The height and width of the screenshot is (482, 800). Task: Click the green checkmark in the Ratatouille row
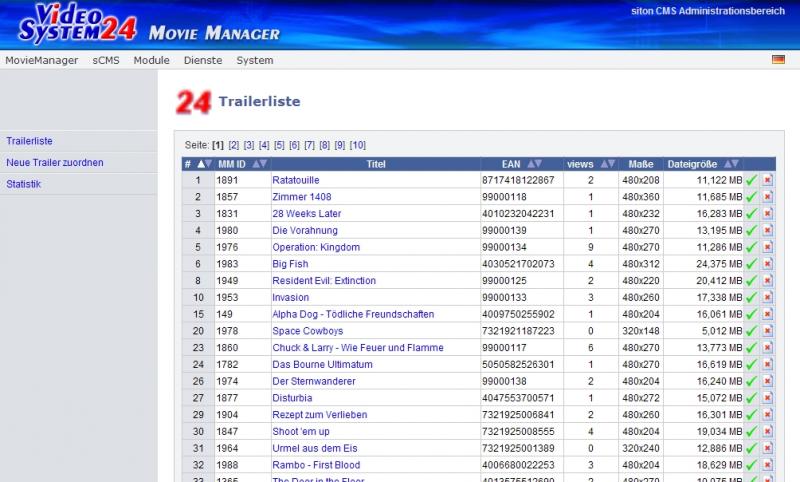tap(752, 180)
